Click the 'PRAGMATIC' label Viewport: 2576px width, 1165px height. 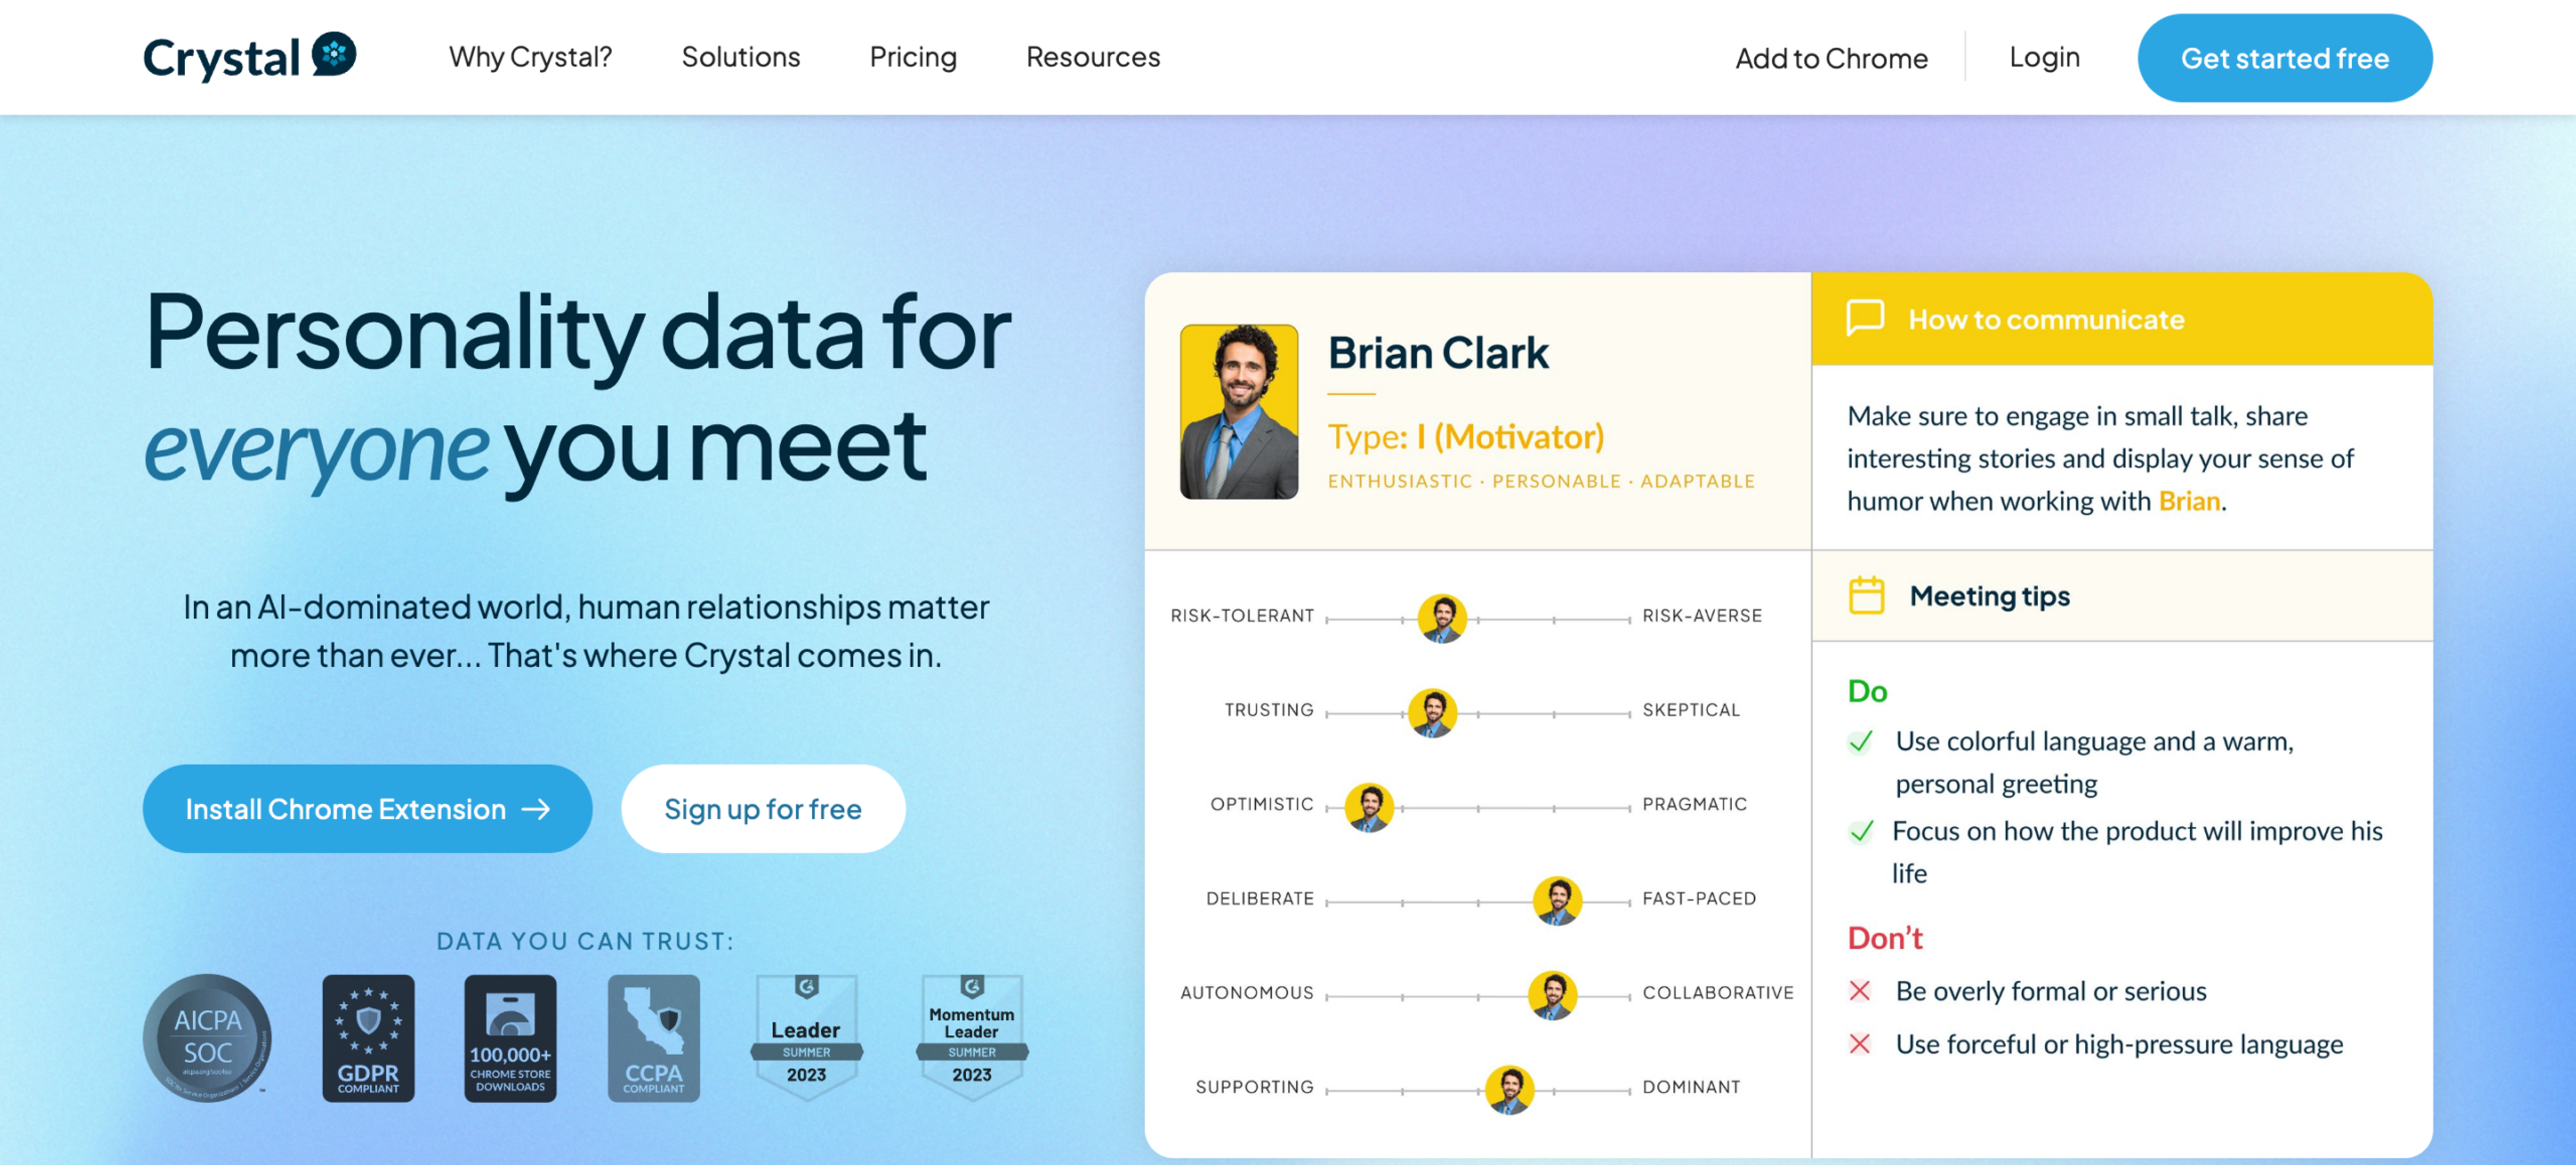[1695, 804]
